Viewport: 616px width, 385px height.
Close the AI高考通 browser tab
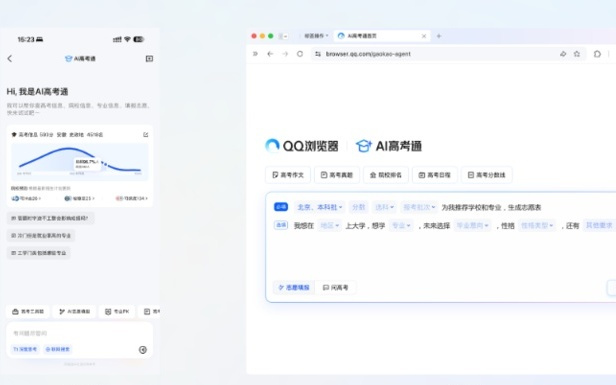tap(424, 36)
